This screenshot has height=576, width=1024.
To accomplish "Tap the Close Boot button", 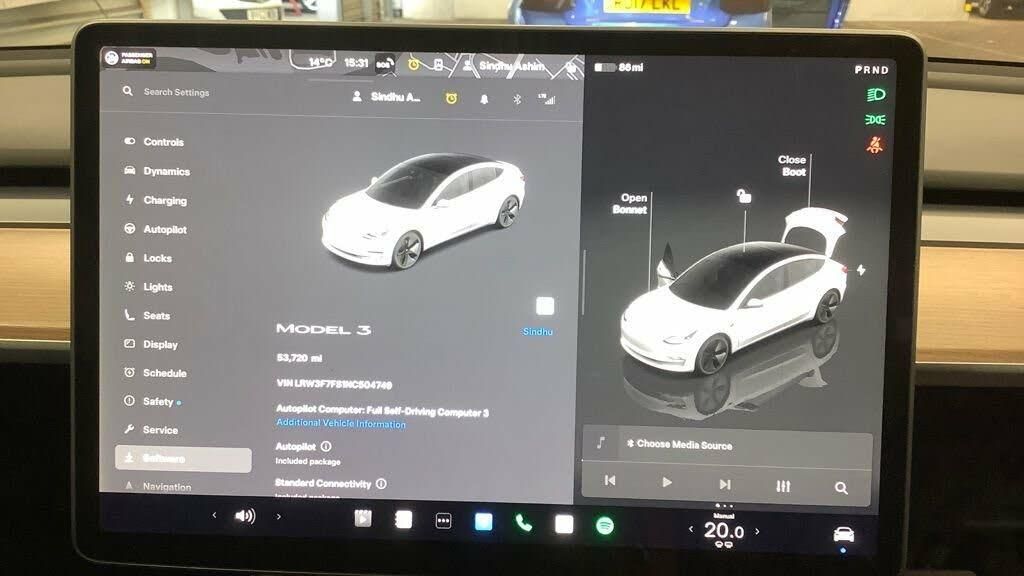I will [x=792, y=166].
